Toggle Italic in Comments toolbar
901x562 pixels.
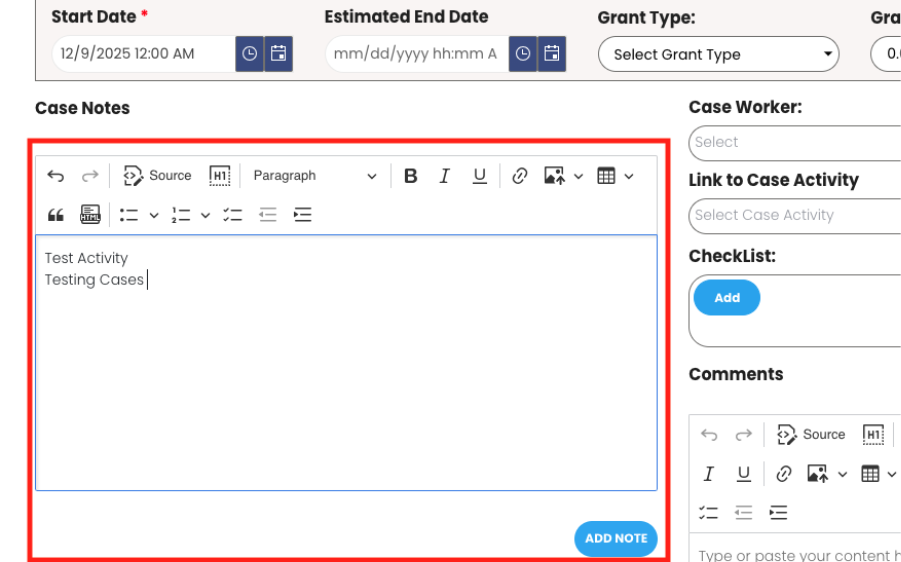tap(709, 474)
